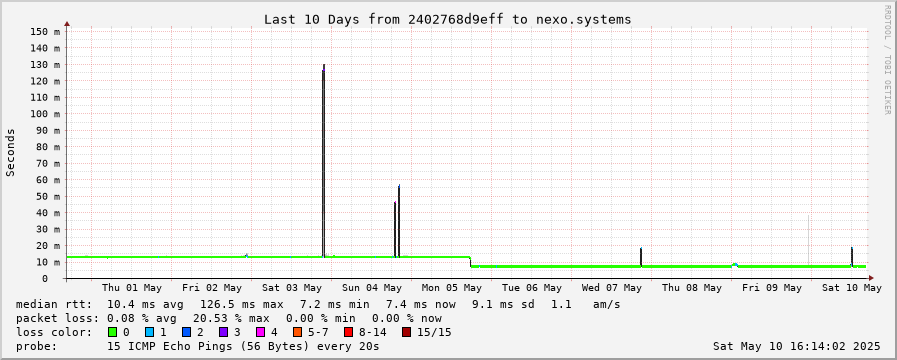
Task: Click the Thu 01 May axis label
Action: pyautogui.click(x=132, y=288)
